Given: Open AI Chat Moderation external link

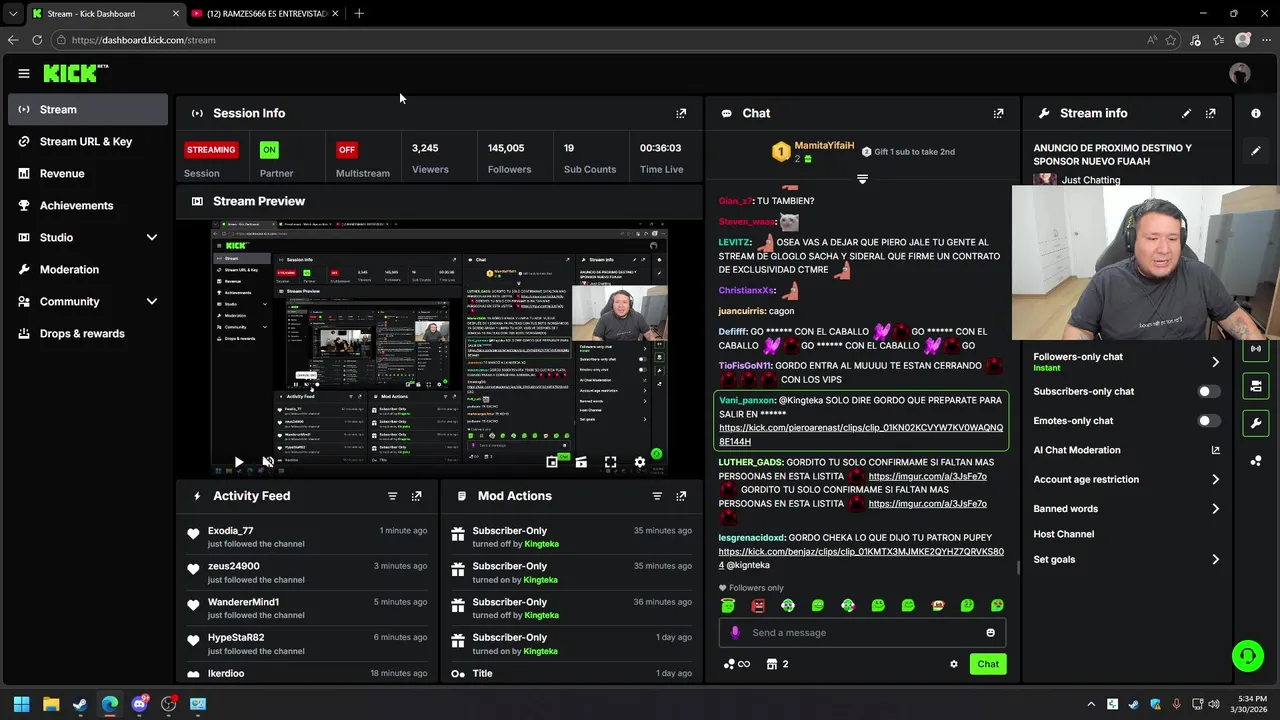Looking at the screenshot, I should tap(1215, 450).
